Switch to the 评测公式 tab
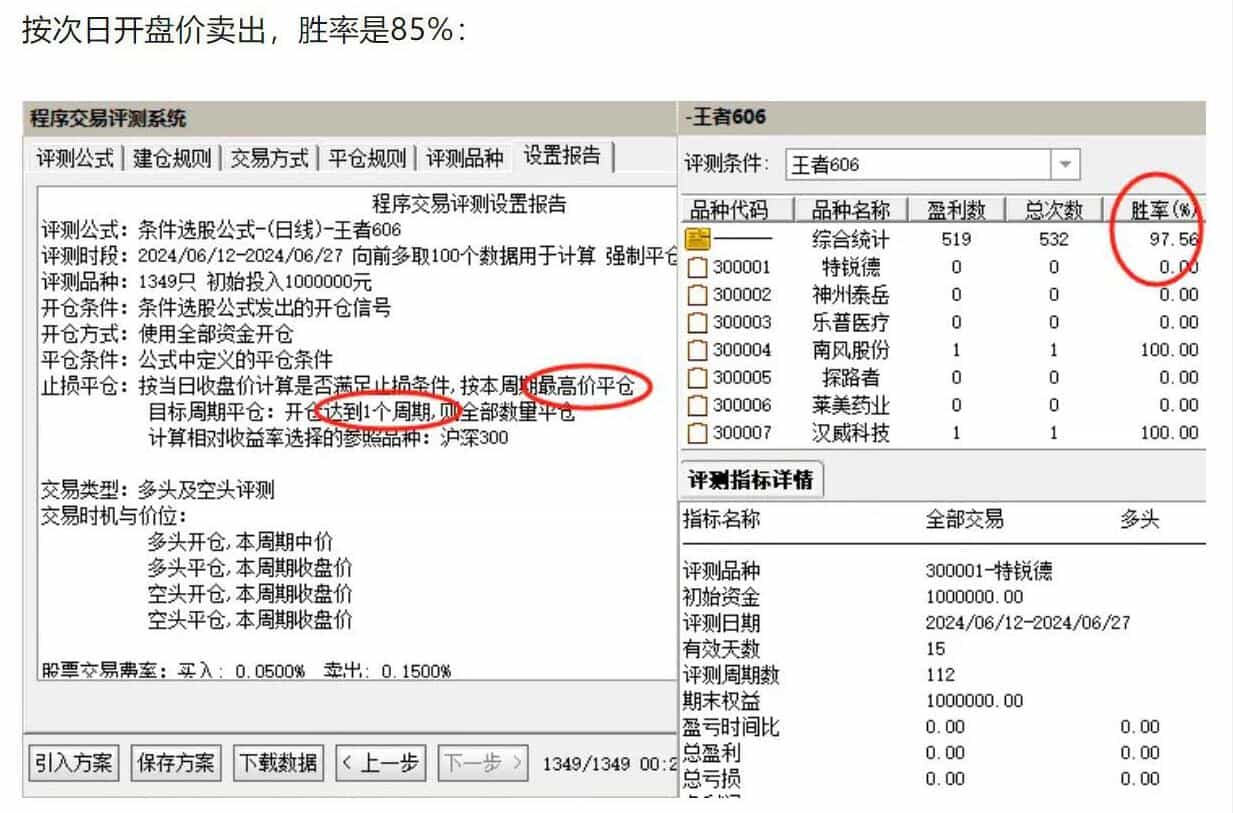 tap(75, 158)
